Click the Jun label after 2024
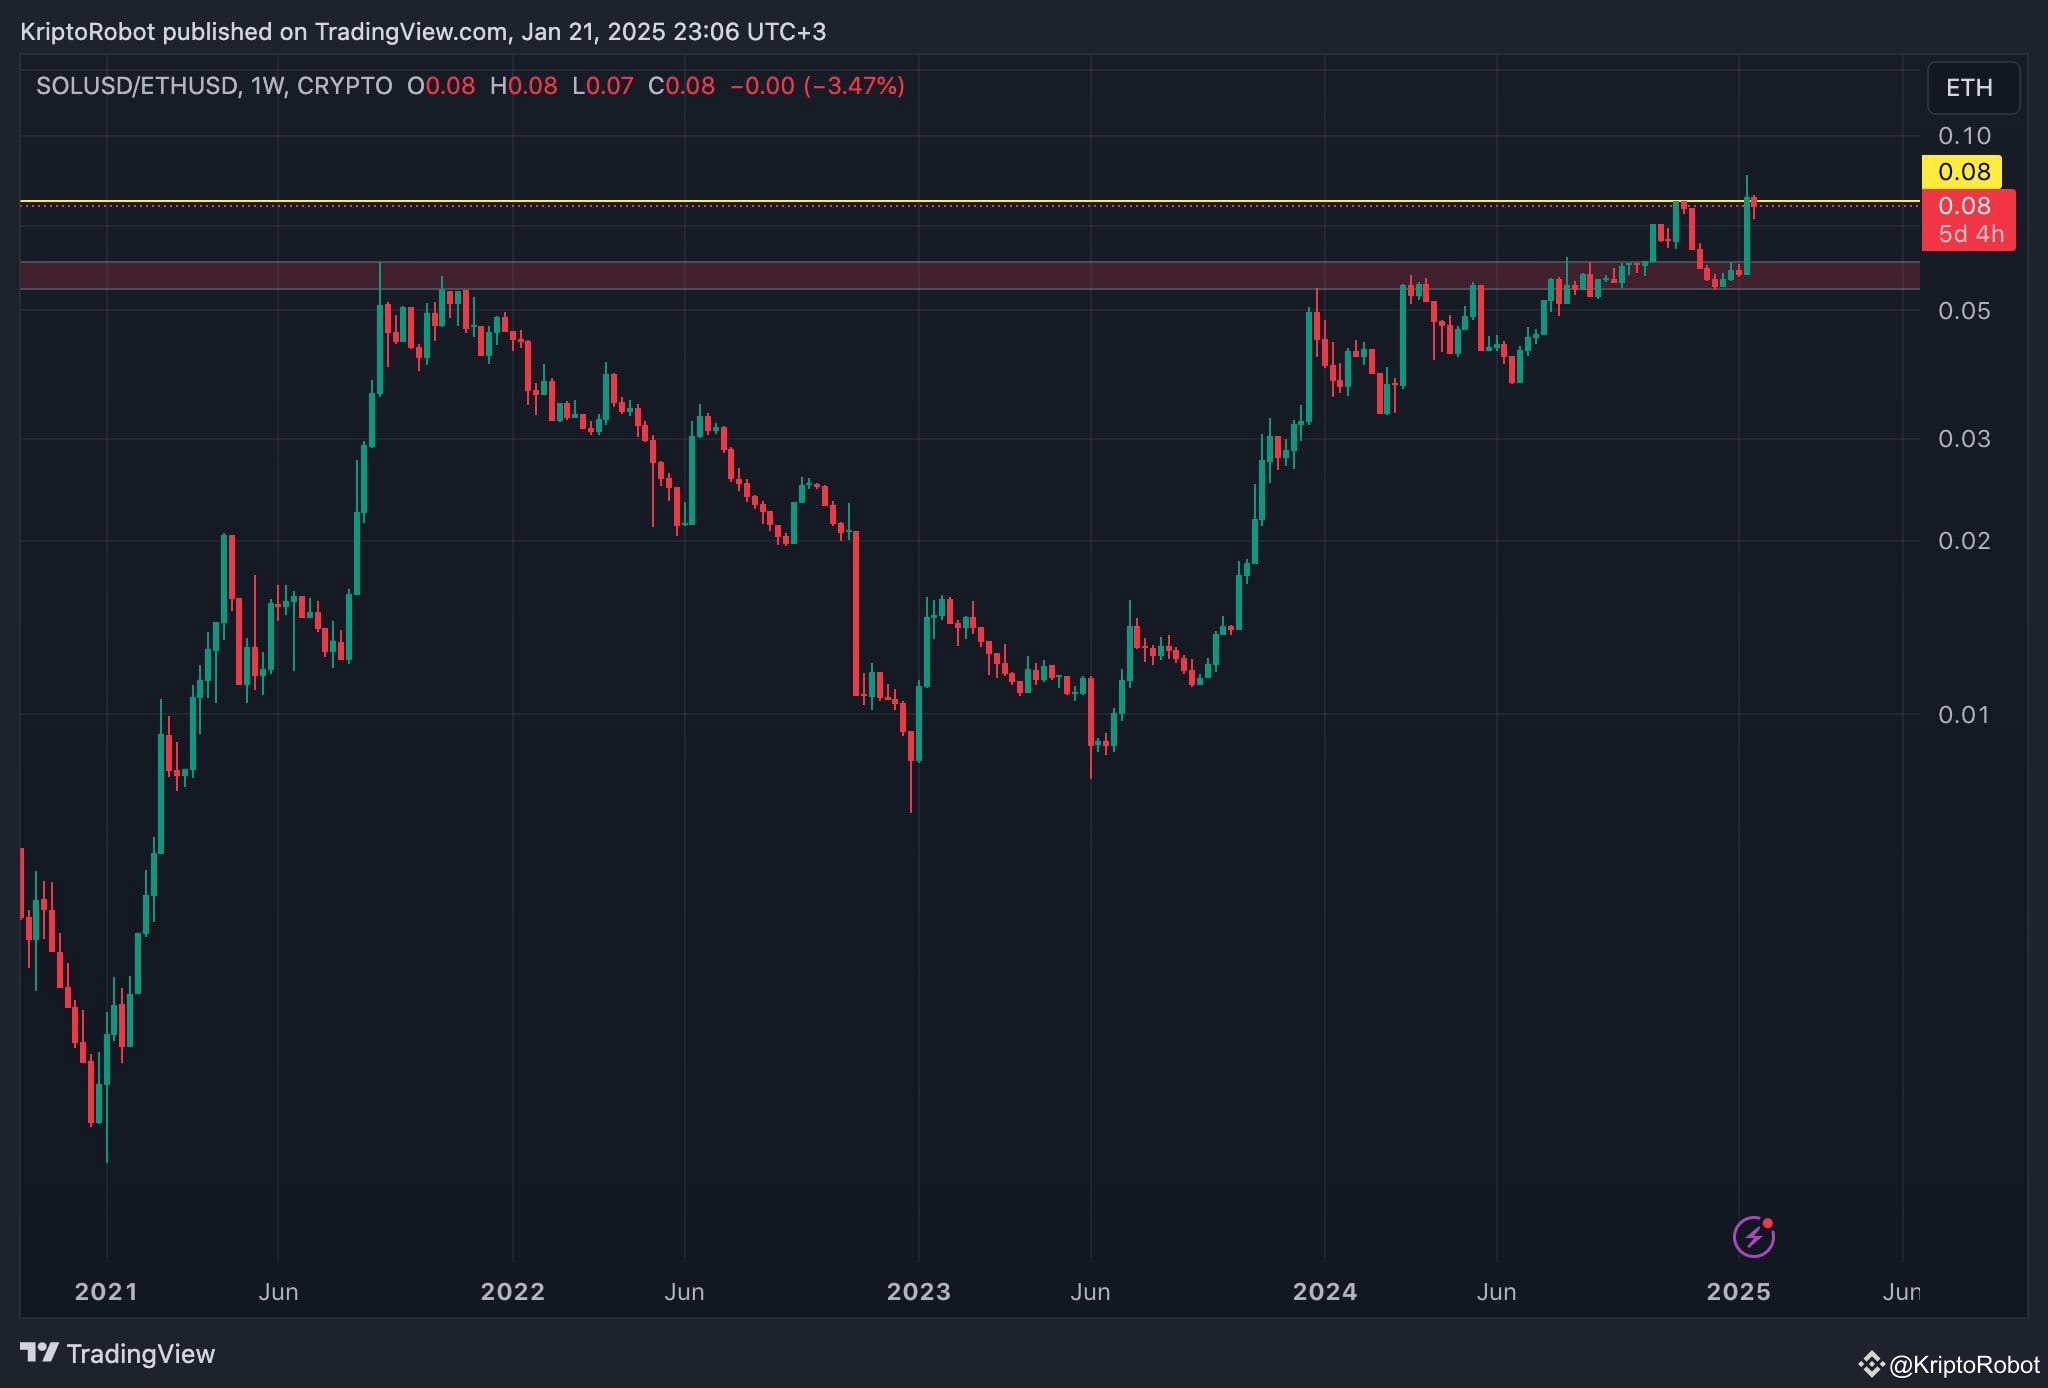Screen dimensions: 2048x1388 point(1496,1292)
